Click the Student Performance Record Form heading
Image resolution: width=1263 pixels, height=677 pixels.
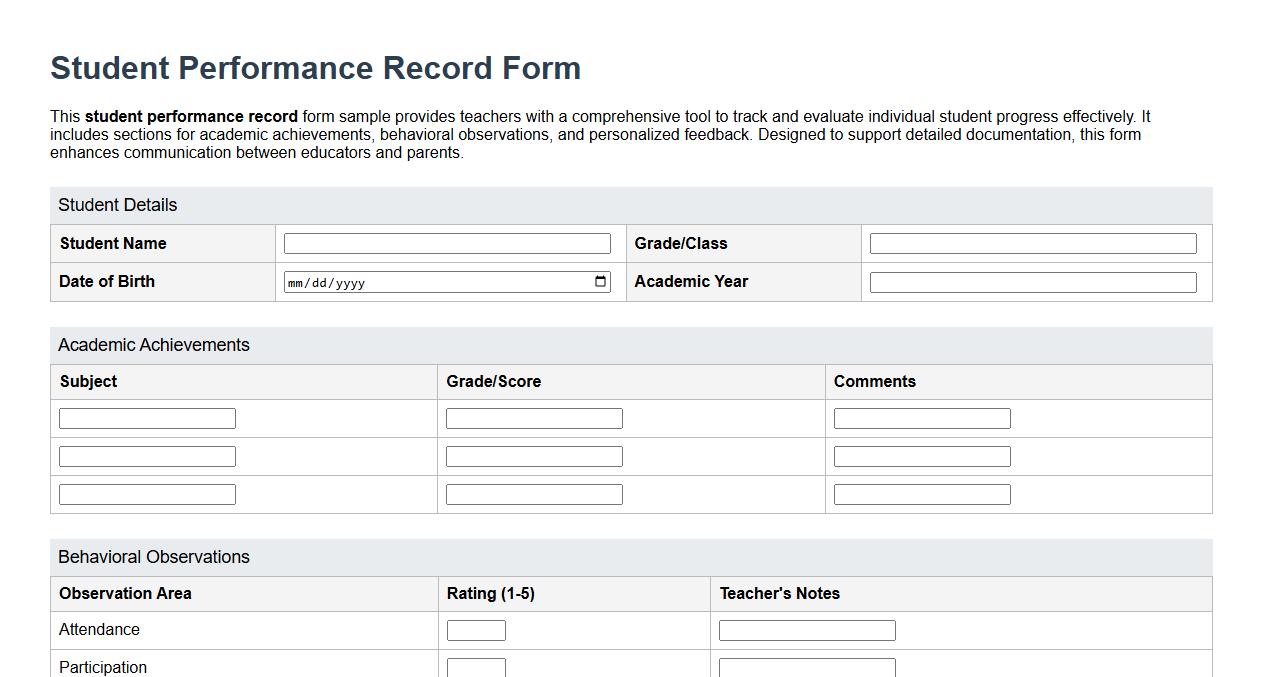click(x=315, y=67)
